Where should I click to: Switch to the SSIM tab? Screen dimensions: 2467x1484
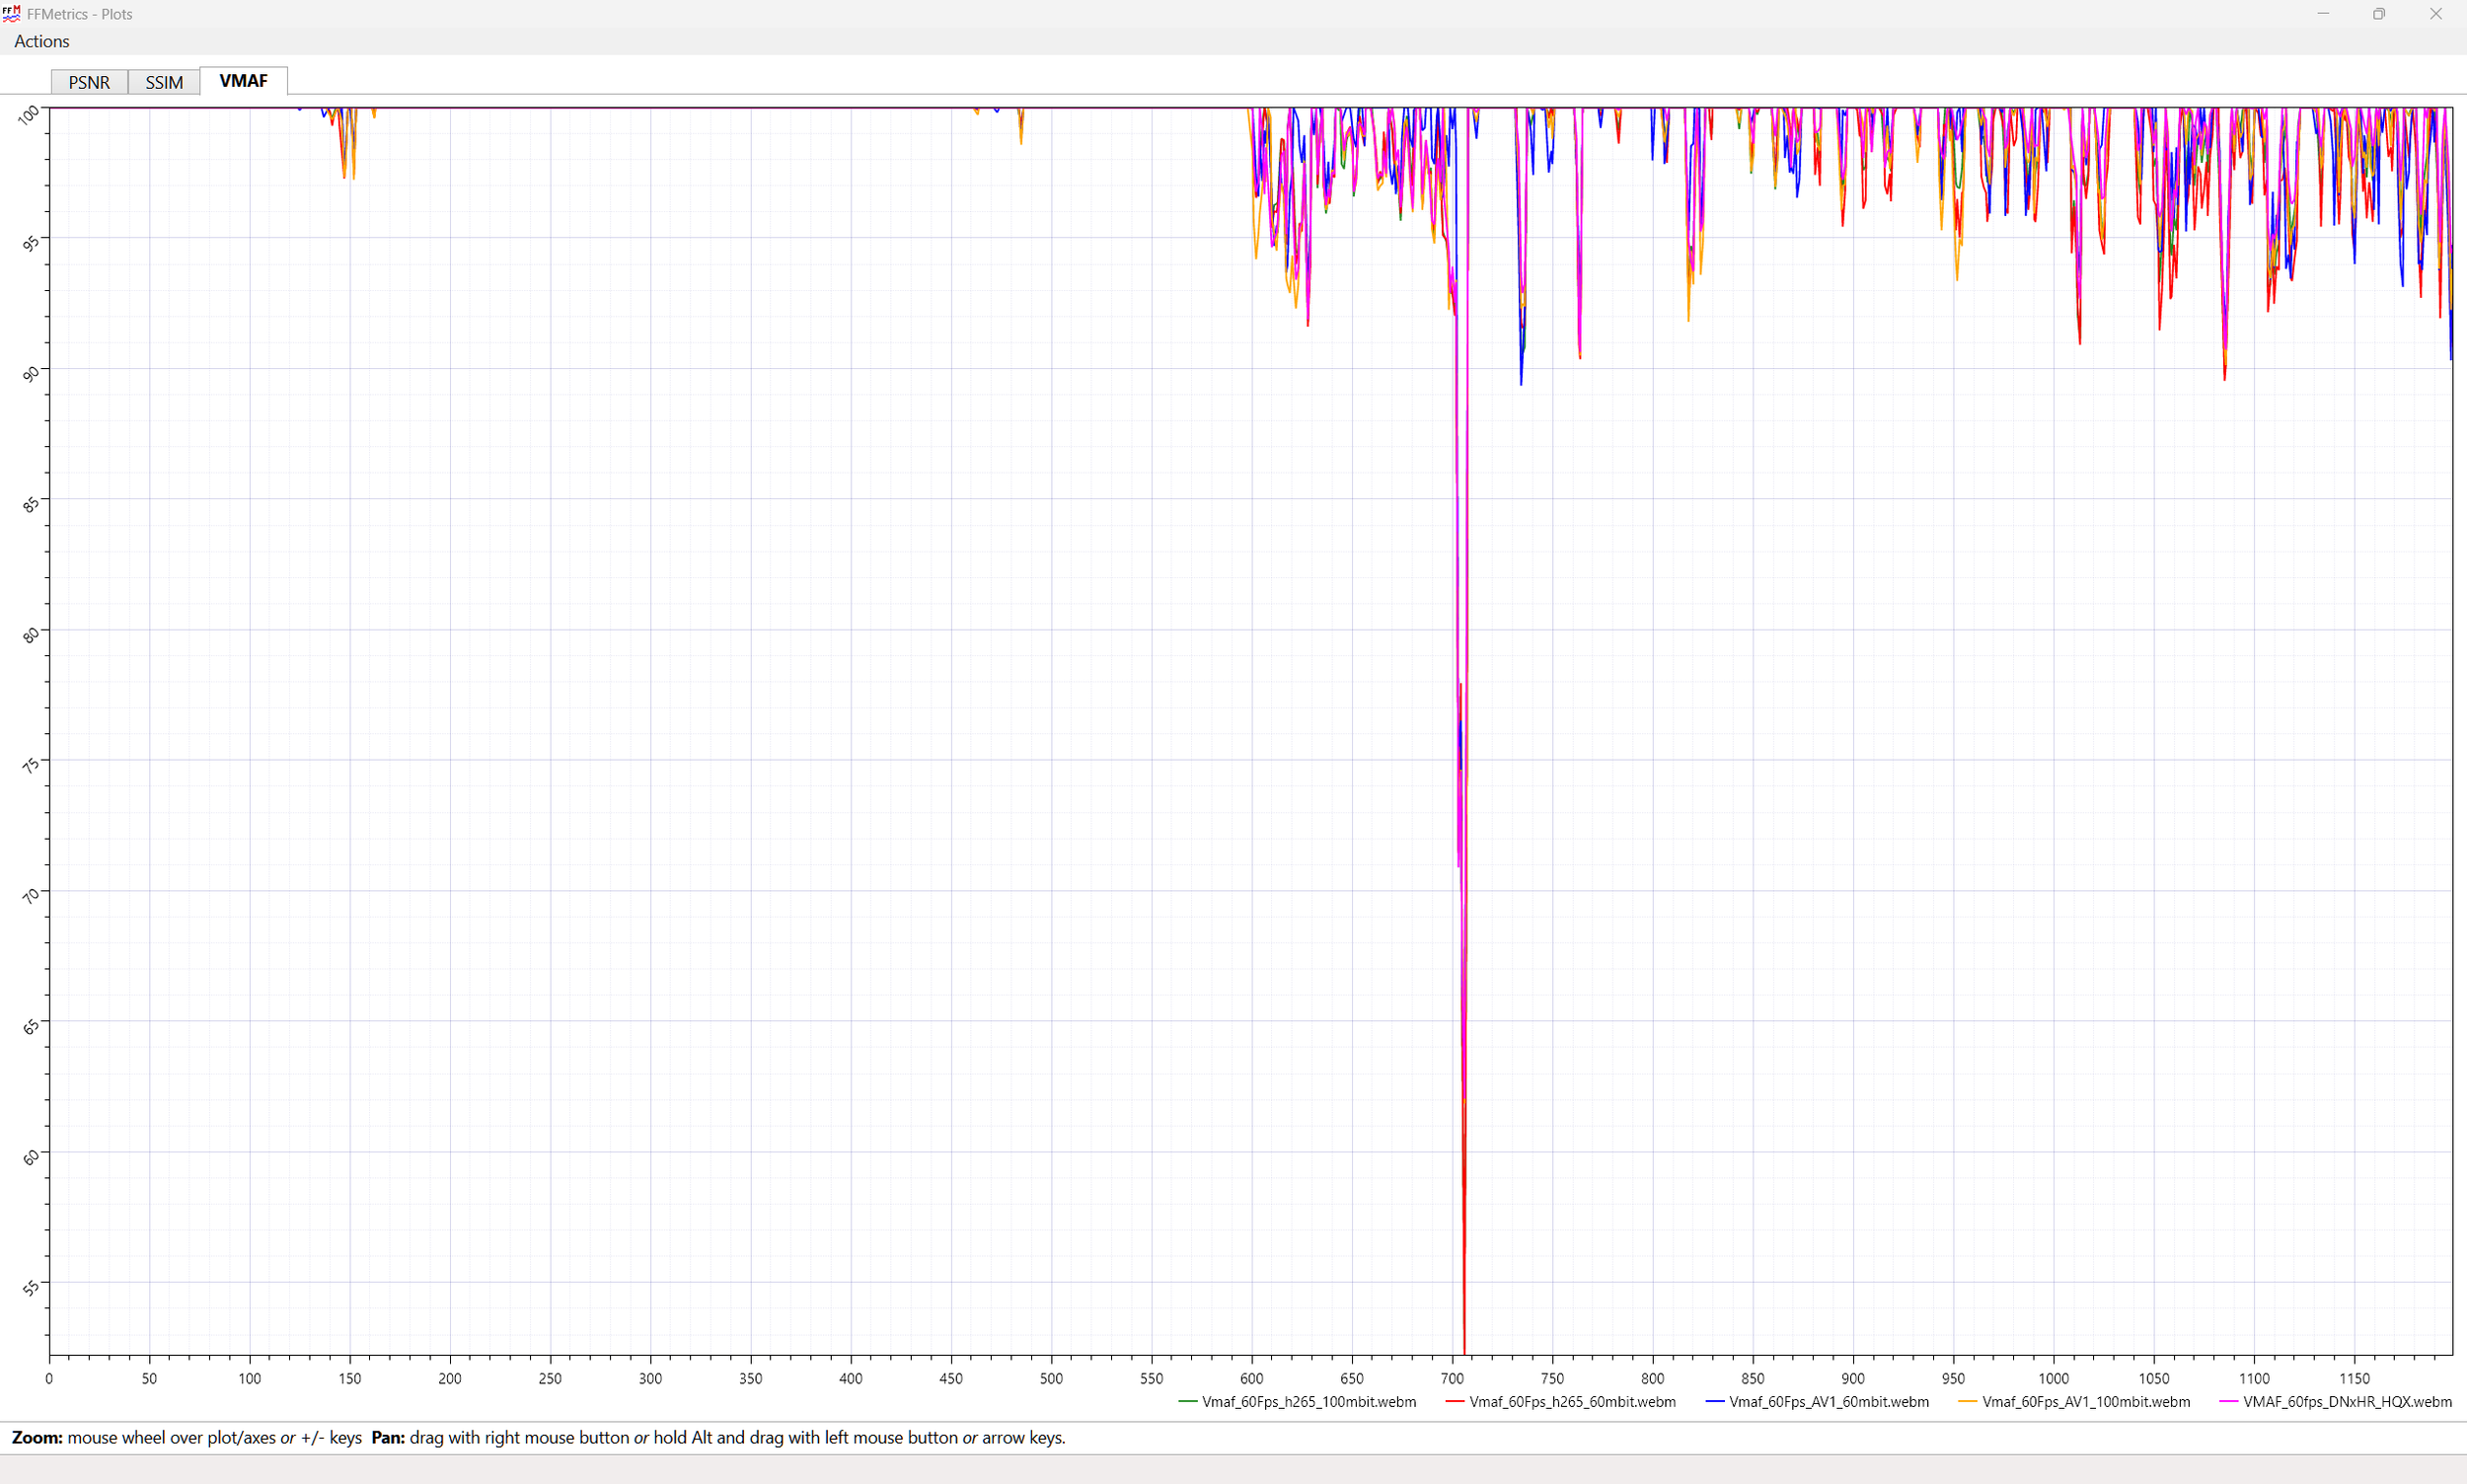coord(164,82)
